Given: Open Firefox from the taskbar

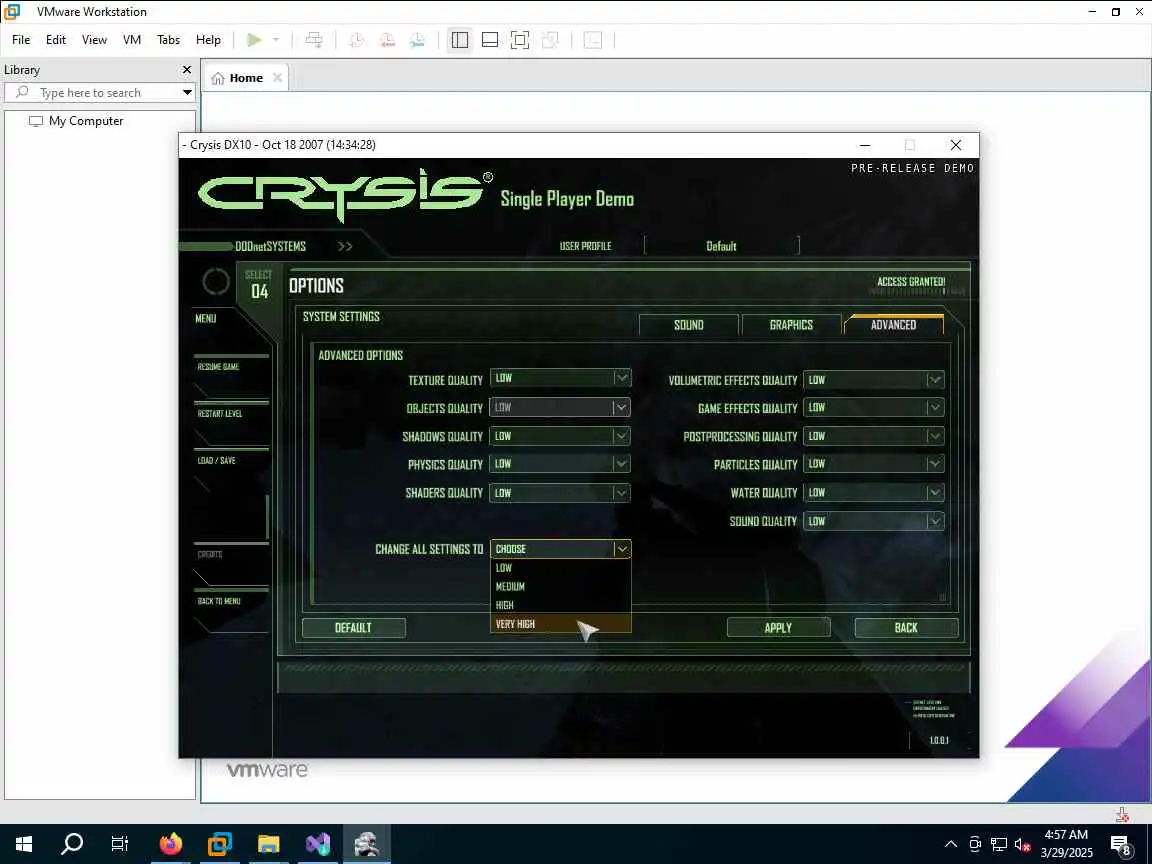Looking at the screenshot, I should 170,843.
